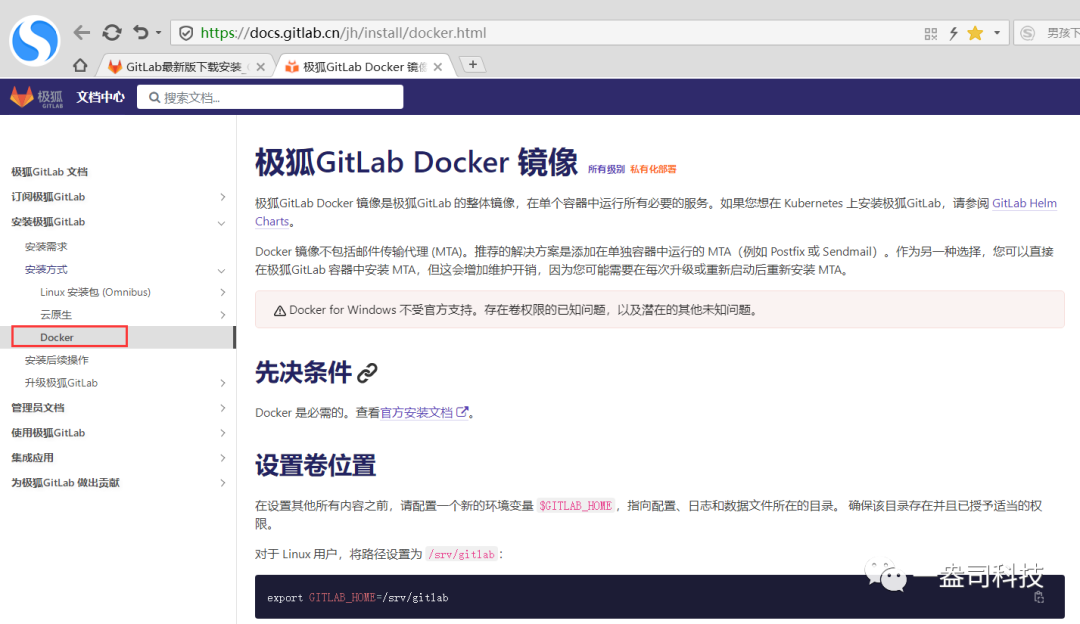The width and height of the screenshot is (1080, 624).
Task: Open 极狐GitLab 文档 in sidebar
Action: click(50, 171)
